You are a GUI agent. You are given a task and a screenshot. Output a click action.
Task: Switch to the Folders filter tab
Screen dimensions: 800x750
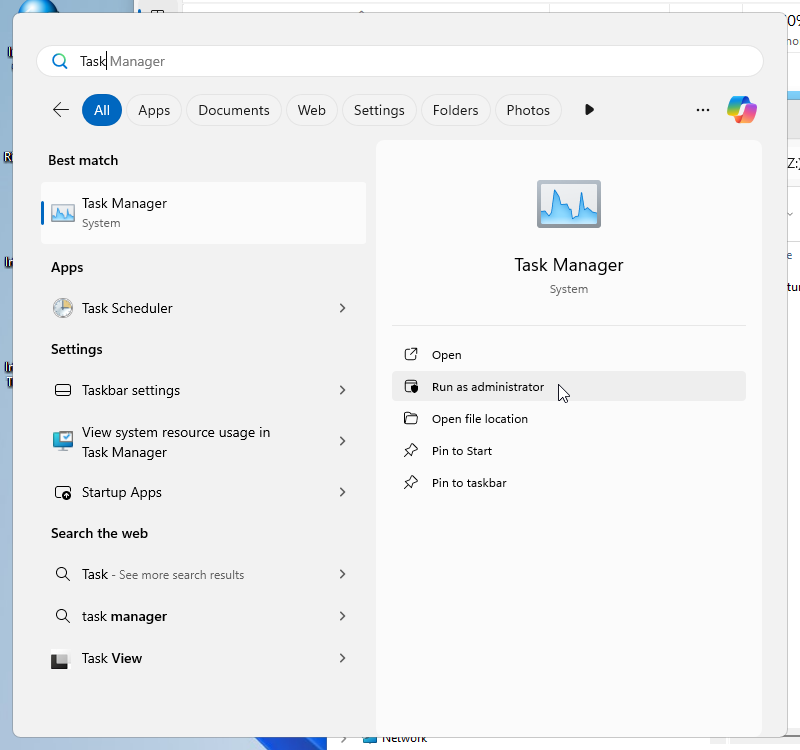pos(456,110)
